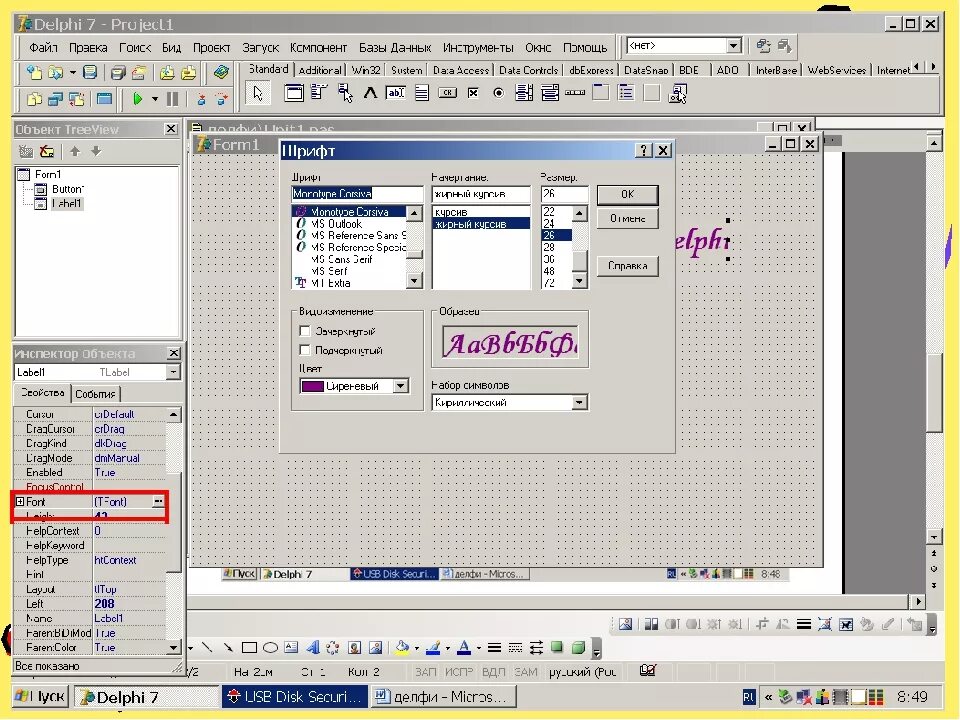Viewport: 960px width, 720px height.
Task: Switch to the Additional palette tab
Action: tap(320, 70)
